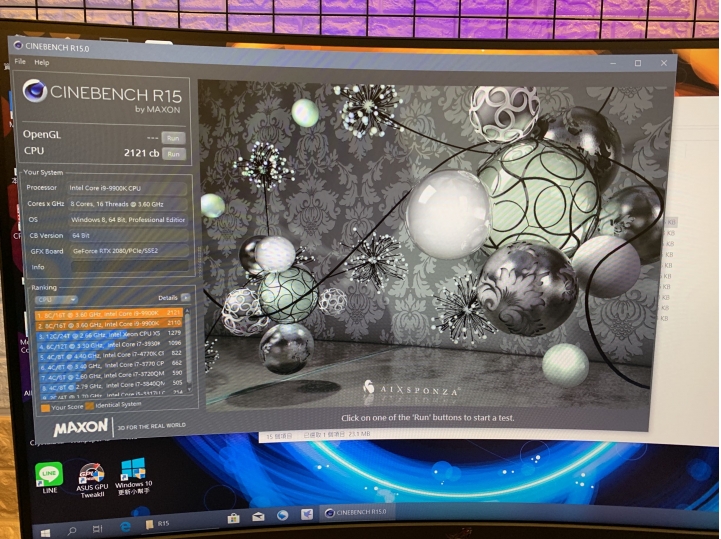Click the Your Score orange legend swatch
This screenshot has width=721, height=539.
[x=45, y=408]
